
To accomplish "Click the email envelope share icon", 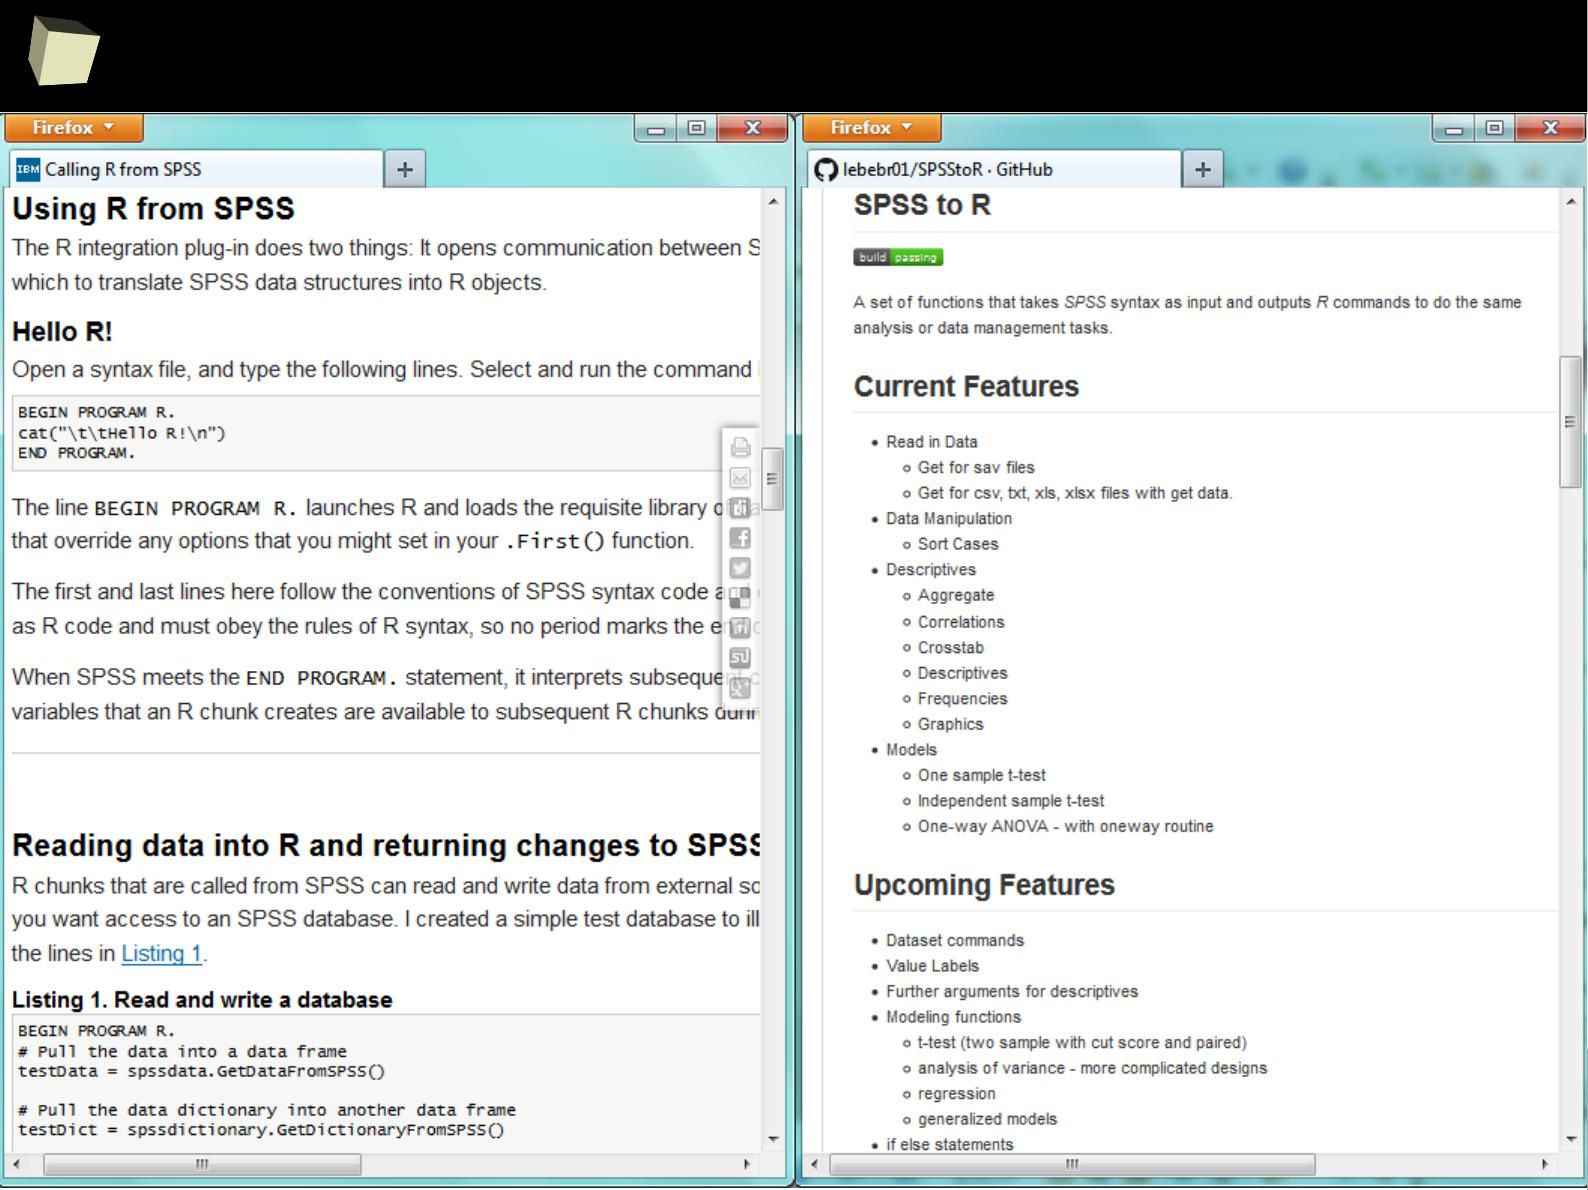I will pyautogui.click(x=740, y=477).
